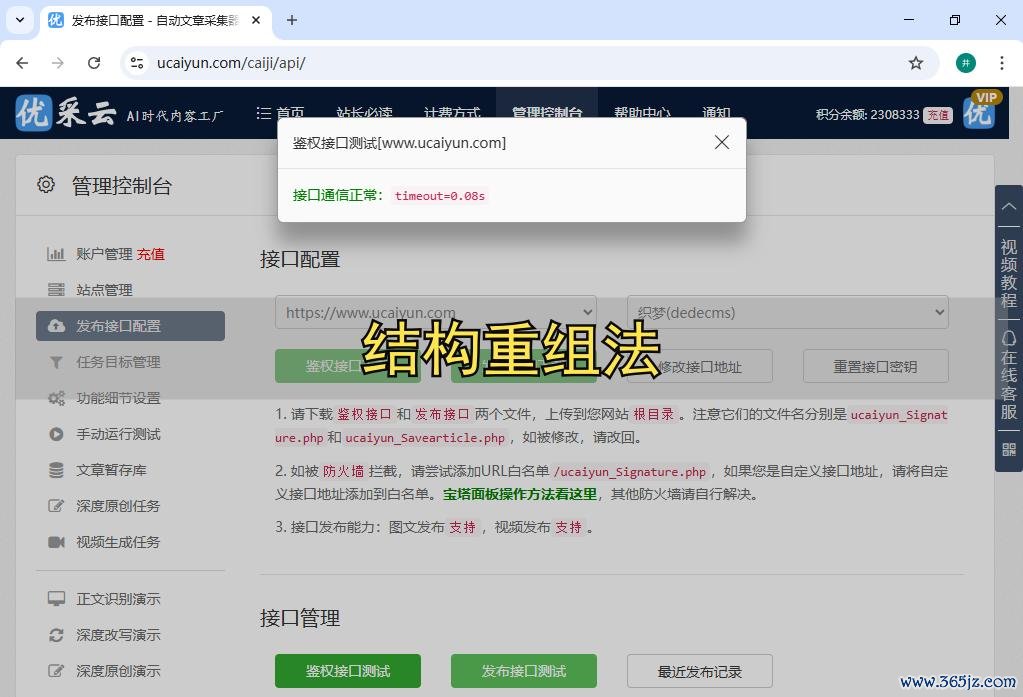Open the browser profile avatar
Screen dimensions: 1023x697
(x=966, y=63)
